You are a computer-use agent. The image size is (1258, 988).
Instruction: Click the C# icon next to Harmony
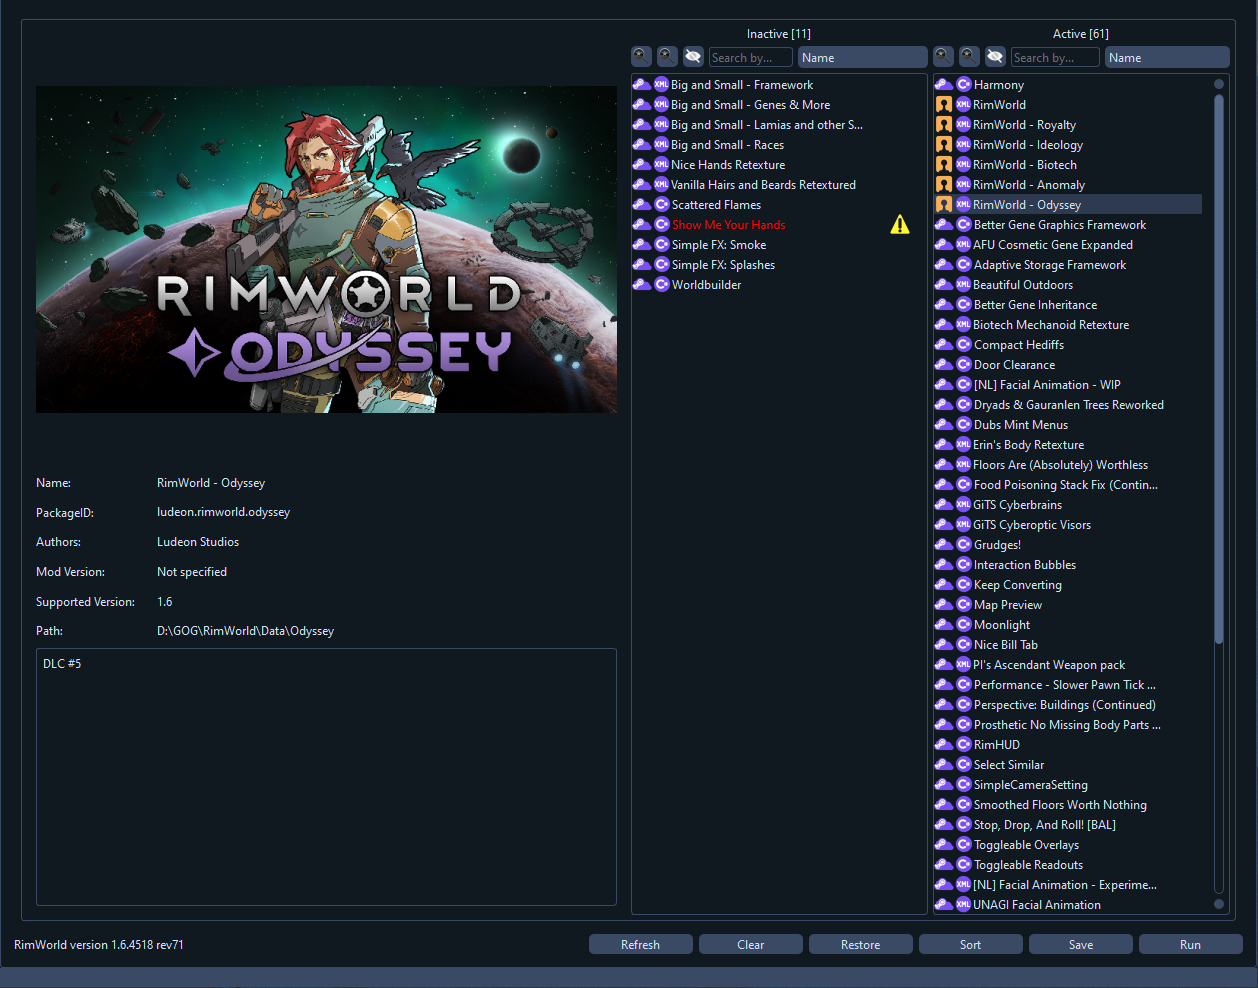click(x=964, y=85)
